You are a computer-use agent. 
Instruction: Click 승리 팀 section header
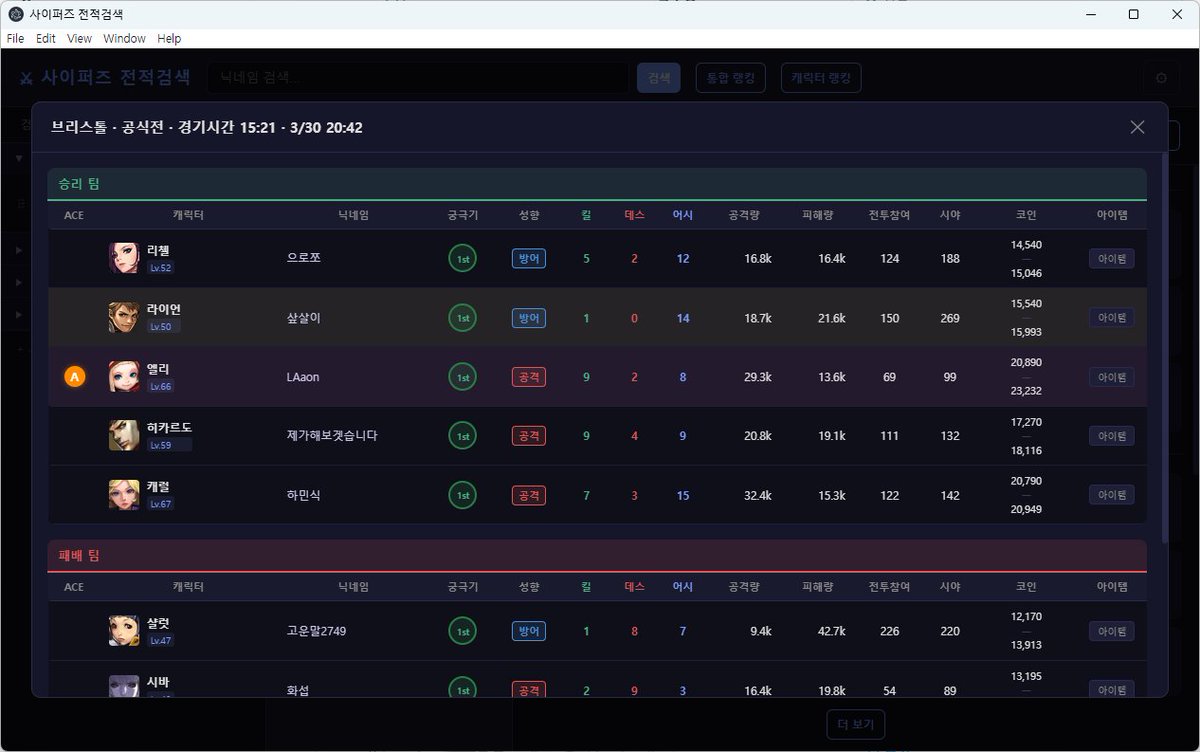(597, 184)
